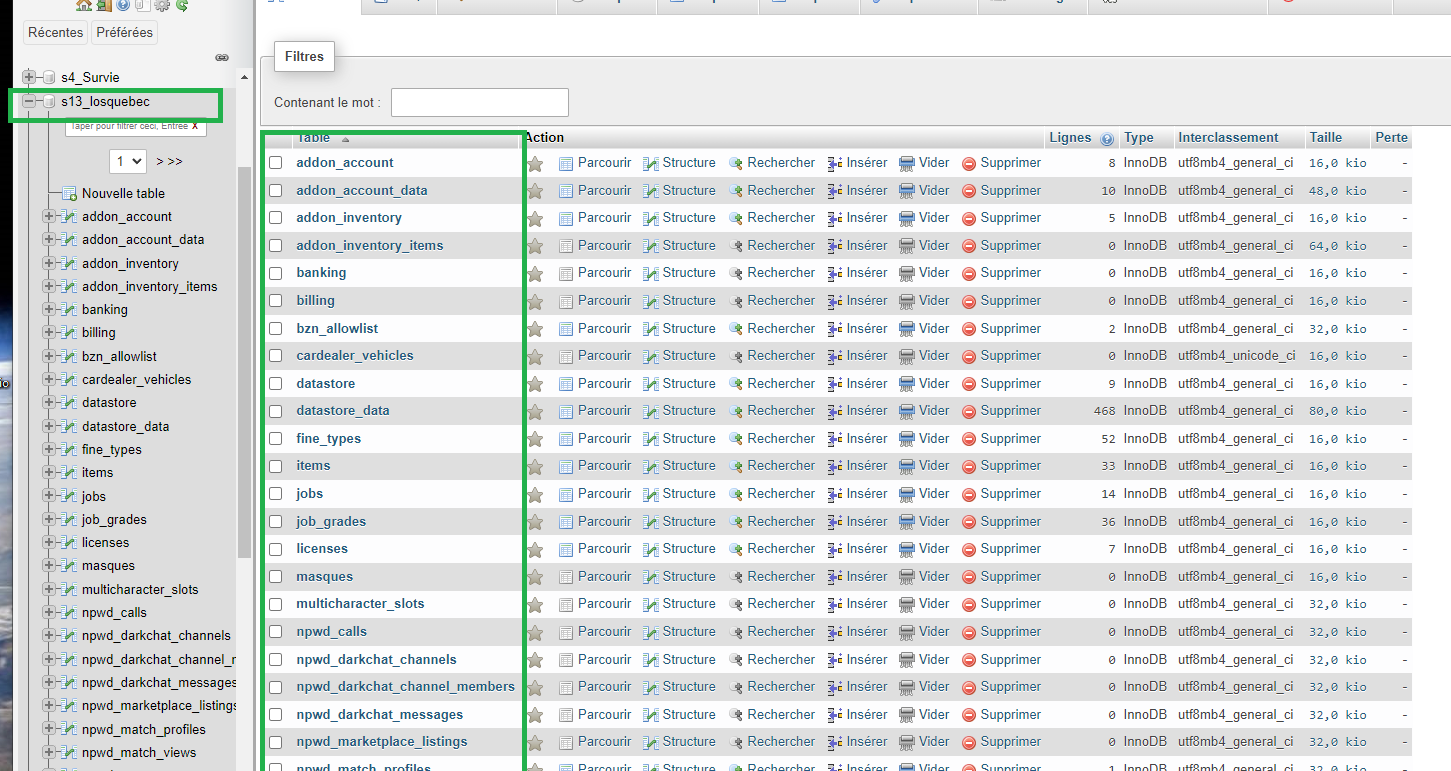
Task: Open settings with the gear icon
Action: (162, 6)
